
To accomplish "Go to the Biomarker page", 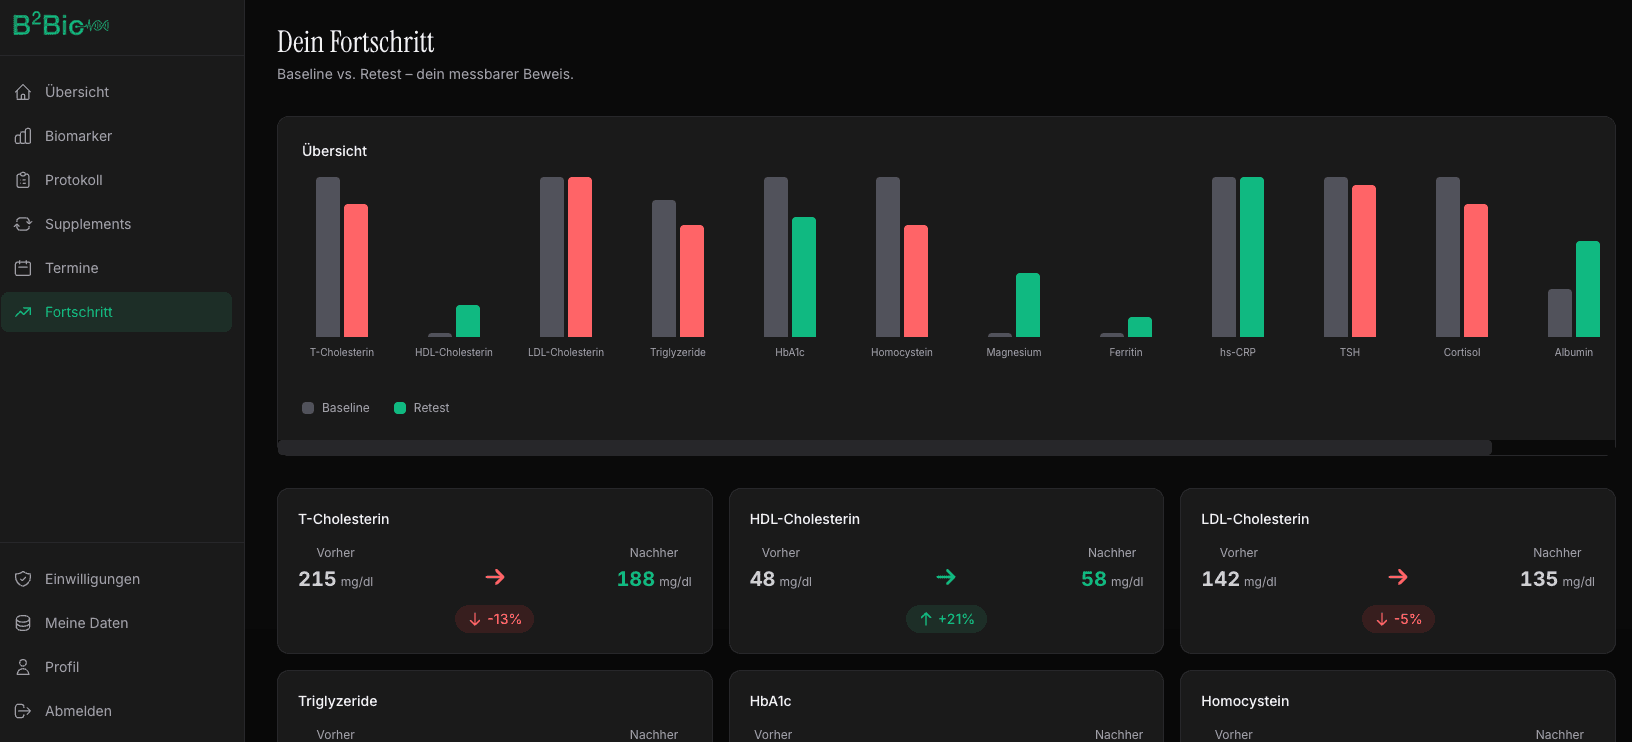I will click(x=78, y=136).
